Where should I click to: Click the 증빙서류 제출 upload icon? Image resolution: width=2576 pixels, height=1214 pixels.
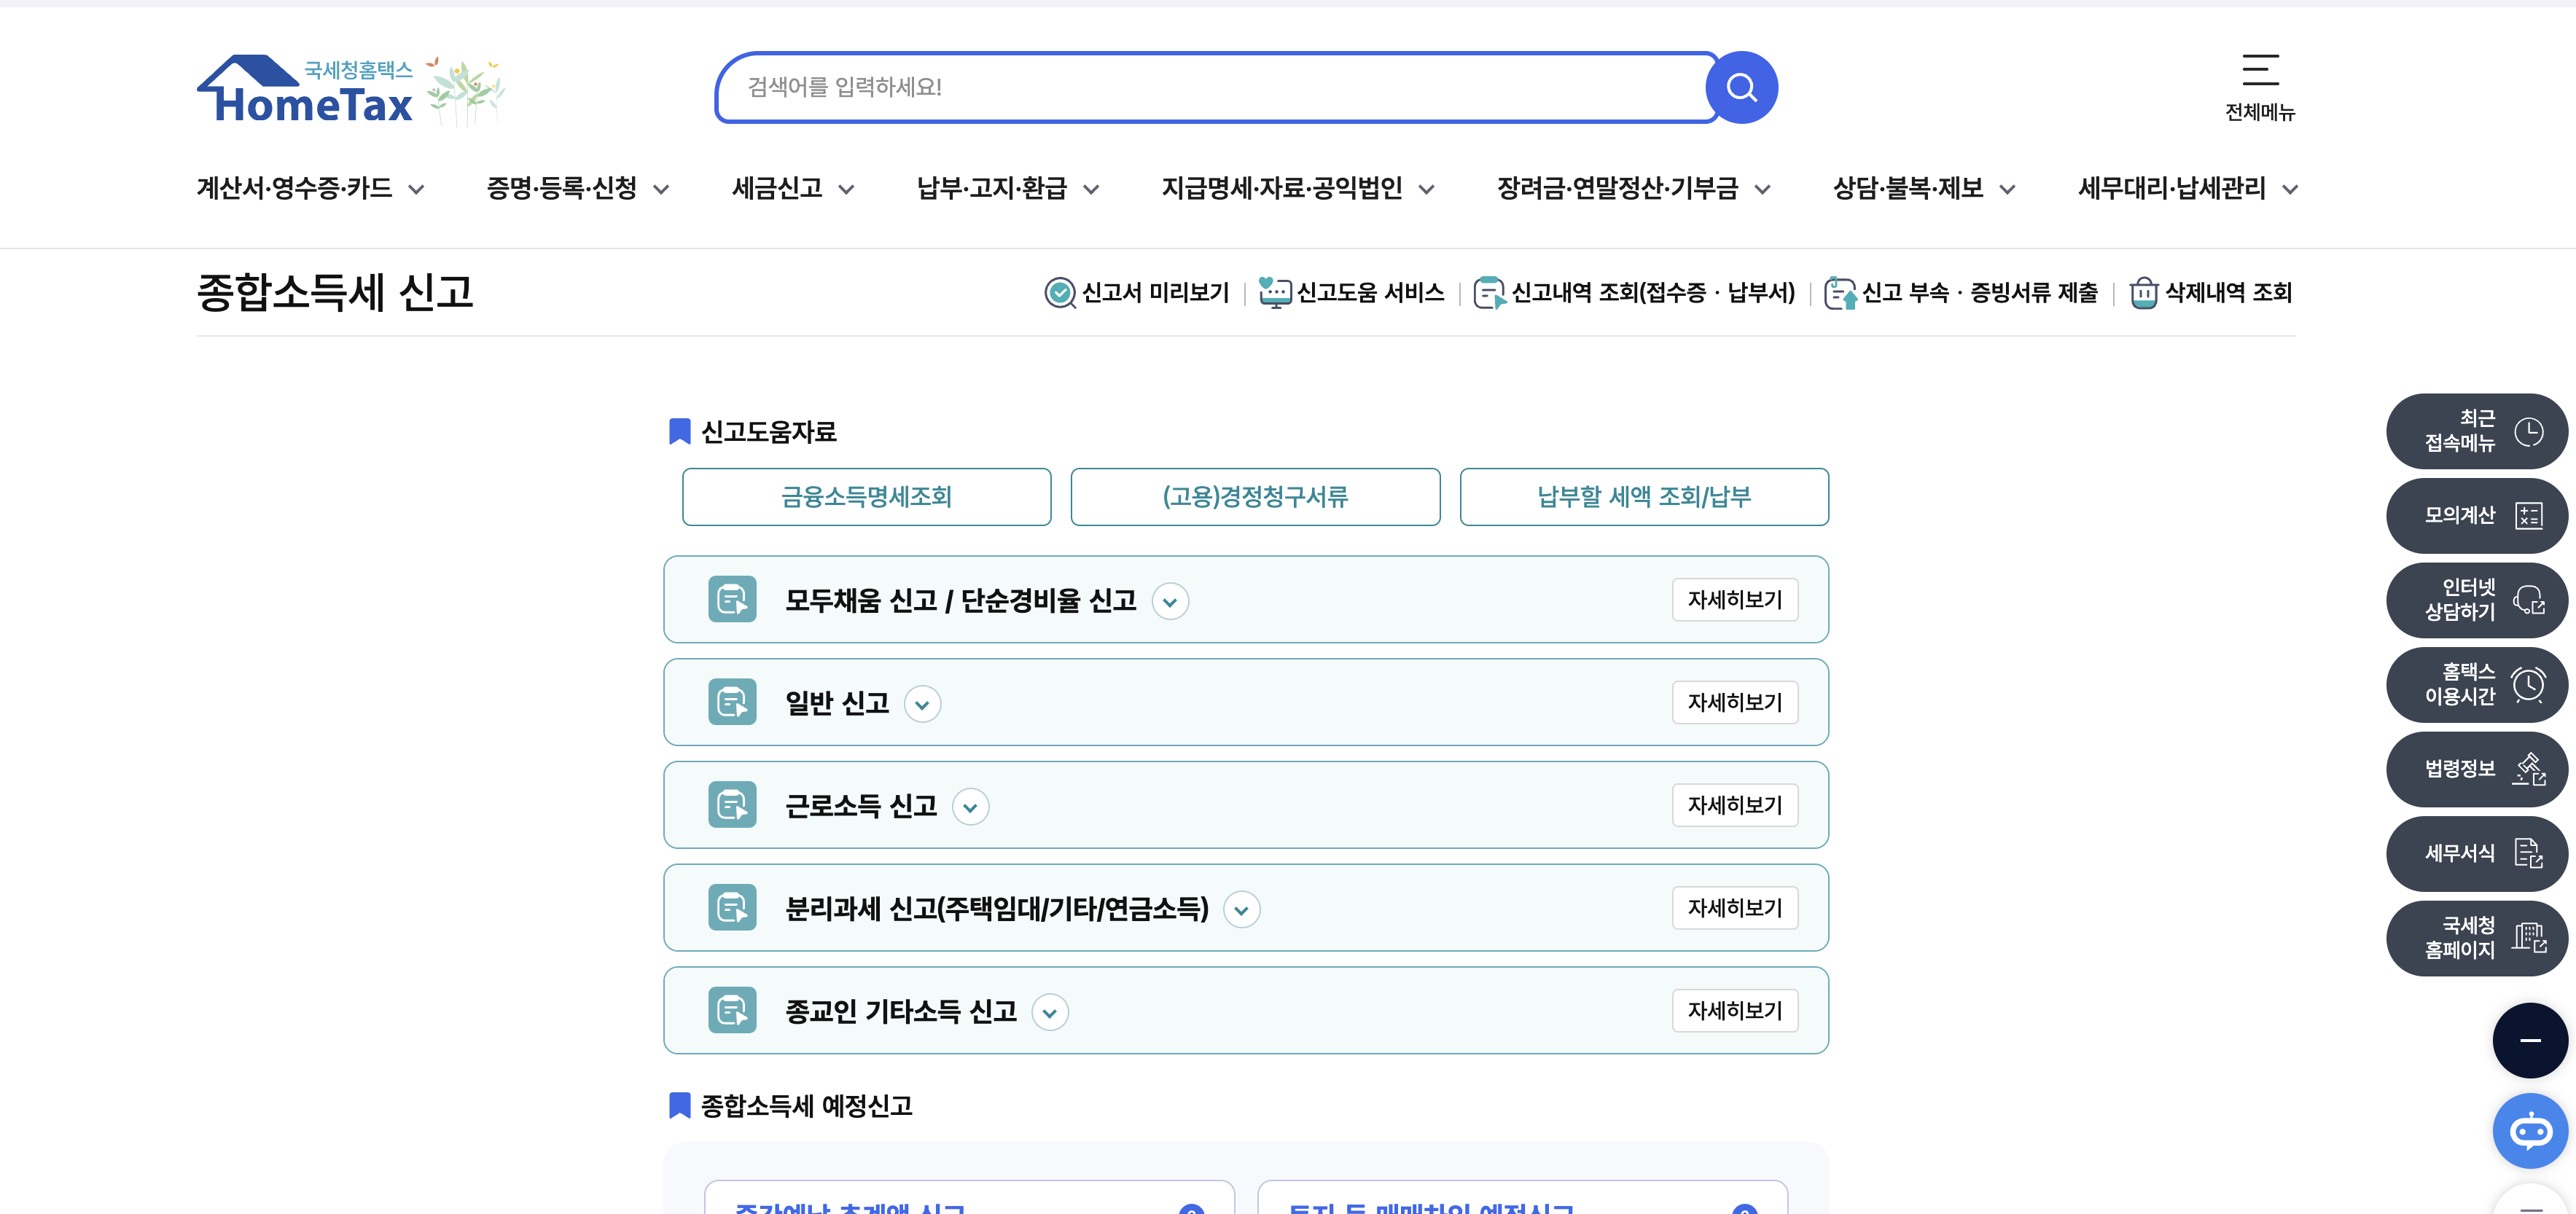1840,293
